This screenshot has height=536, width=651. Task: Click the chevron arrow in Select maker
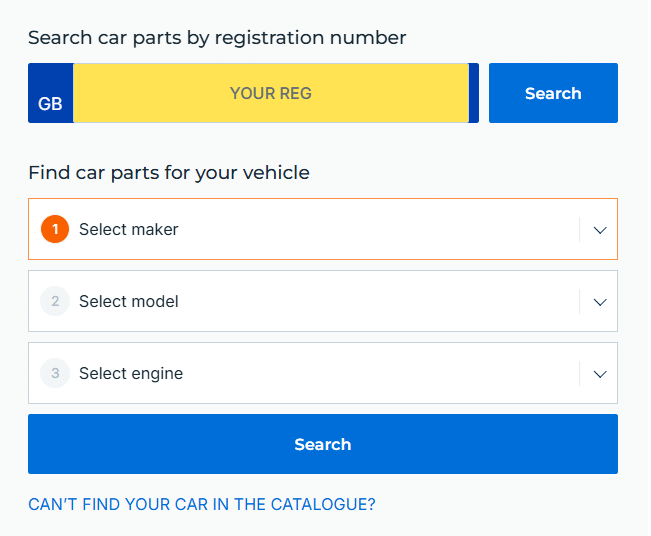click(x=600, y=230)
